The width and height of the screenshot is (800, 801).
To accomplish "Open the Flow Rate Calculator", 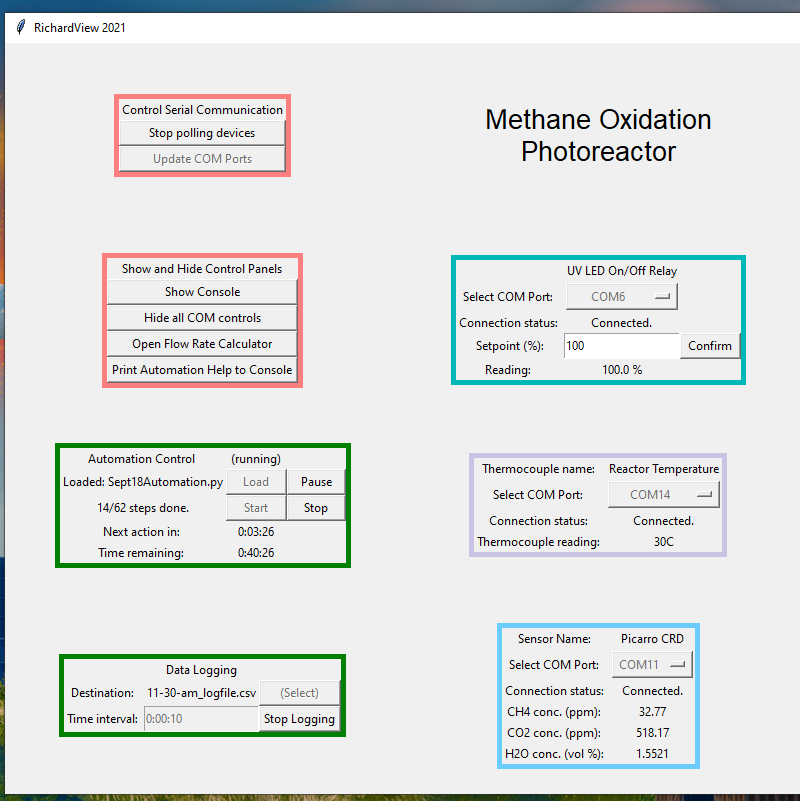I will tap(202, 344).
